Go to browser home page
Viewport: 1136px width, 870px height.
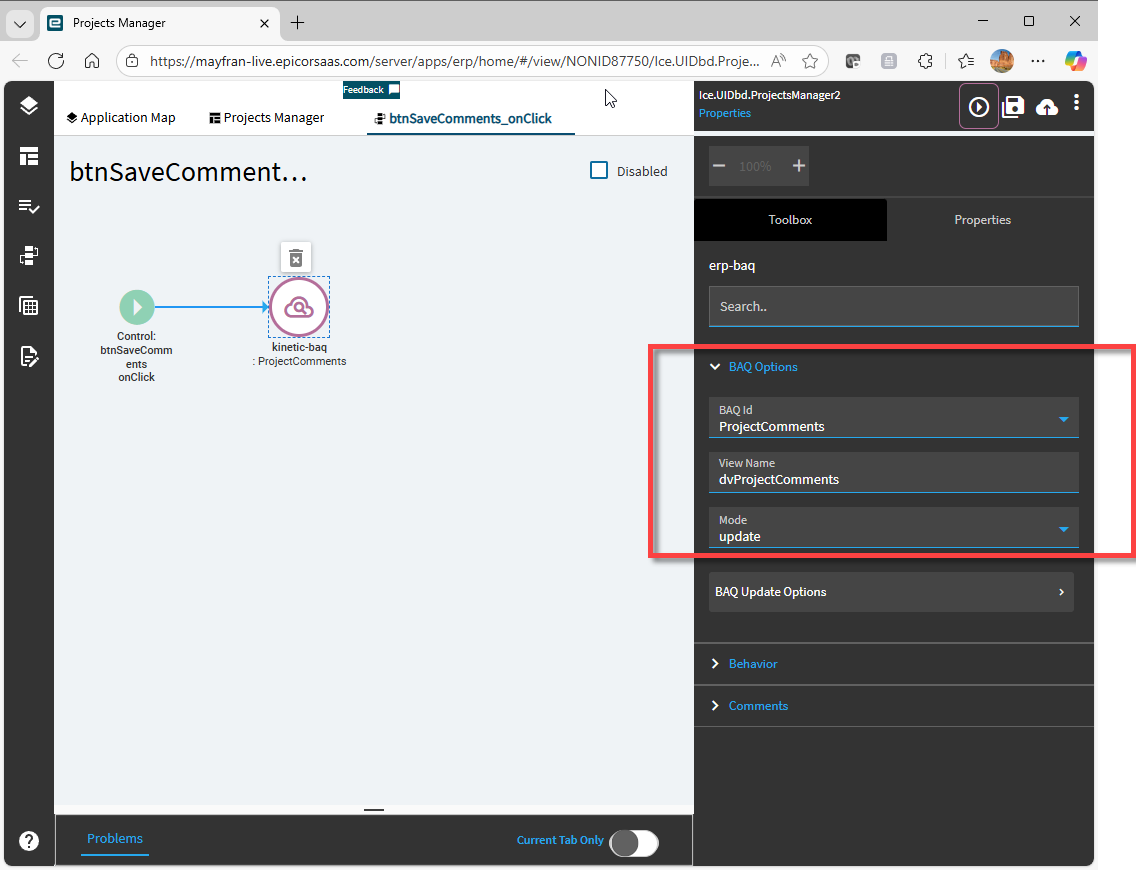(x=92, y=61)
